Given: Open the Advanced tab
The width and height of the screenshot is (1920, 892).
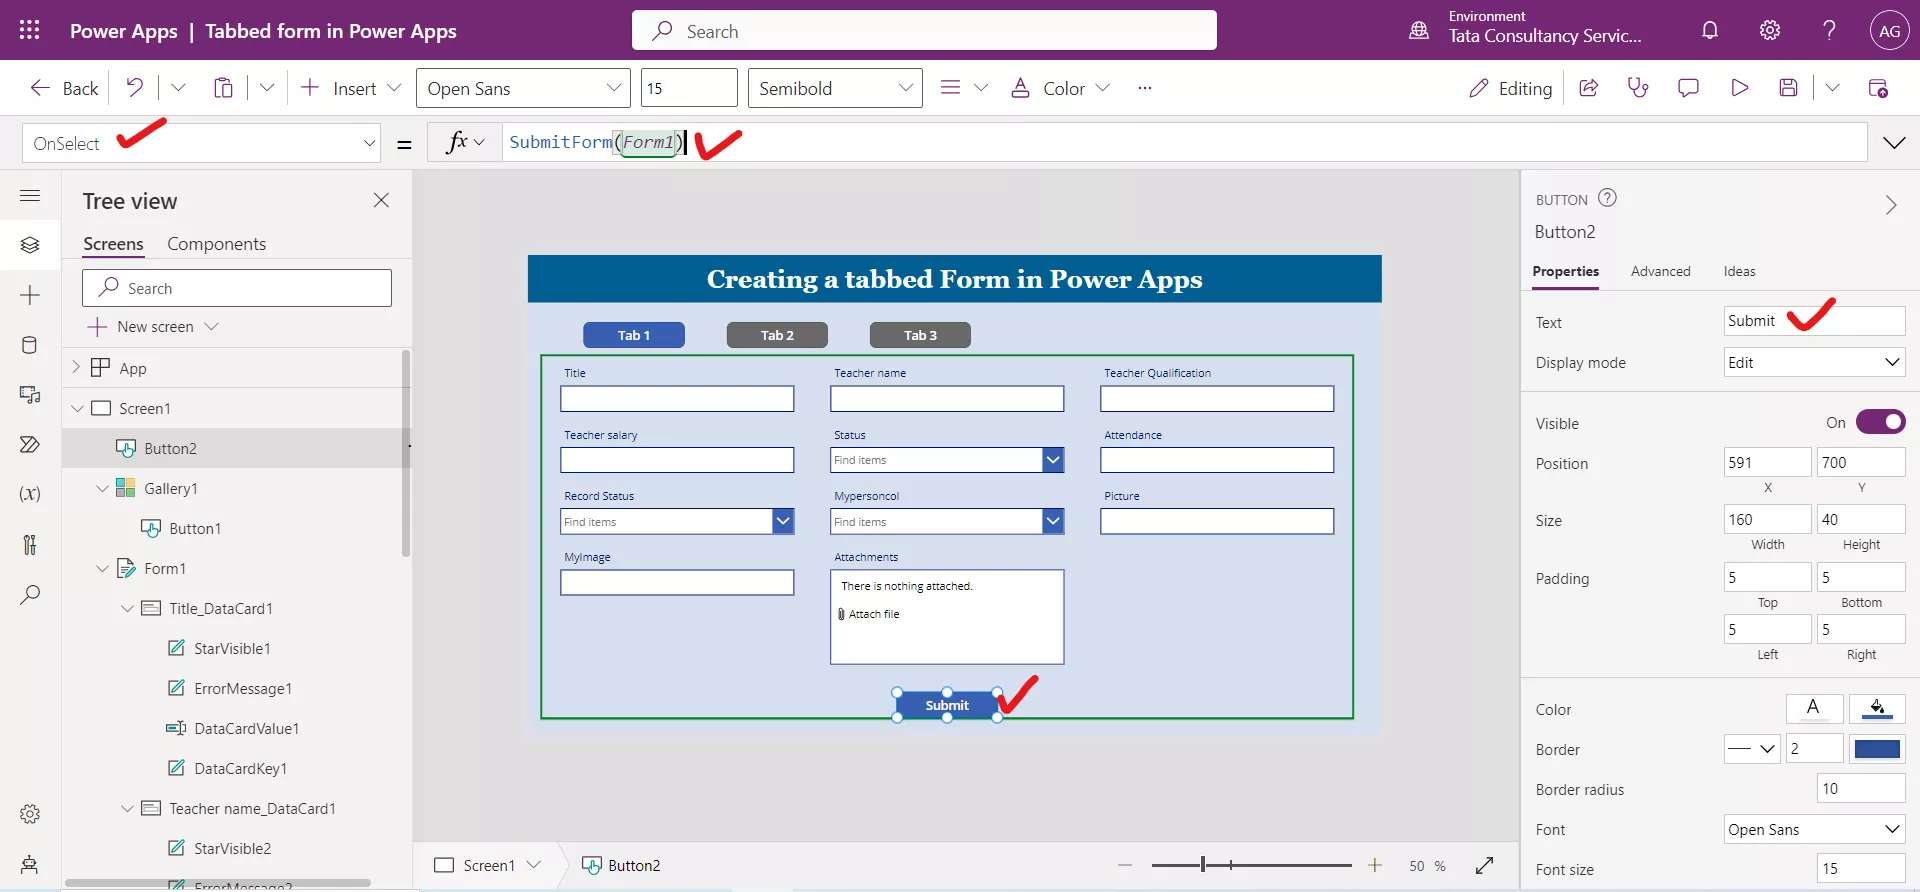Looking at the screenshot, I should [x=1660, y=271].
